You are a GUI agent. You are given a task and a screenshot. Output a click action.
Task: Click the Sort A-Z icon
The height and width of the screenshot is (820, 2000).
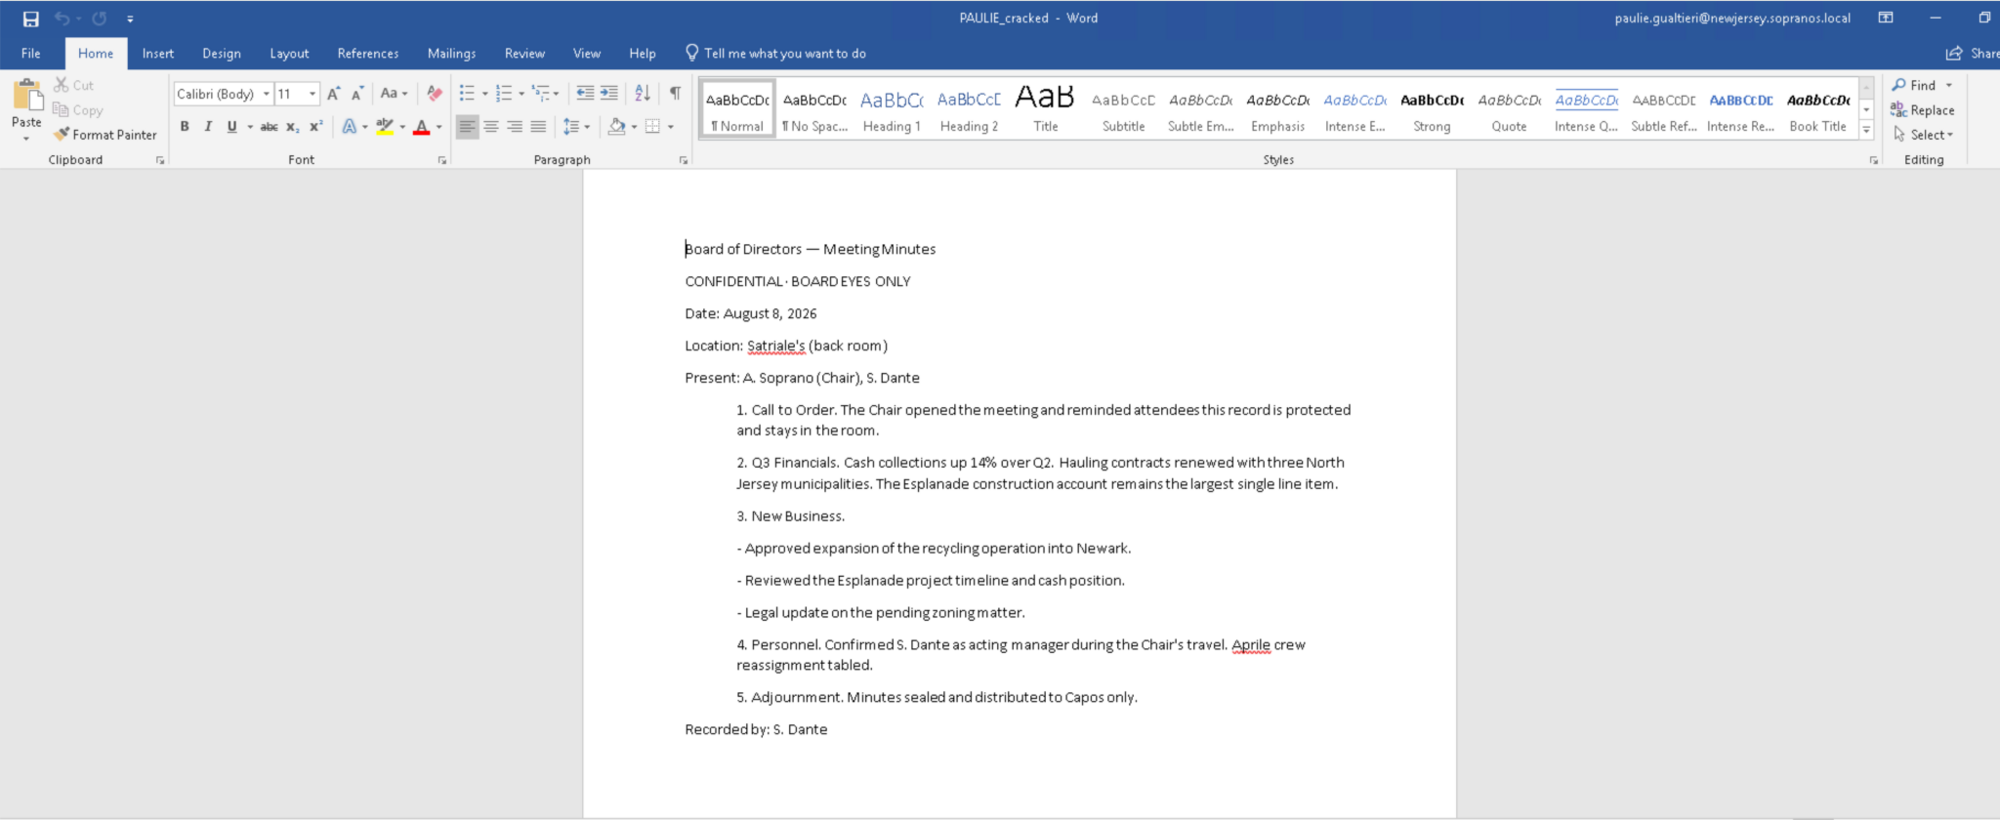(x=643, y=93)
